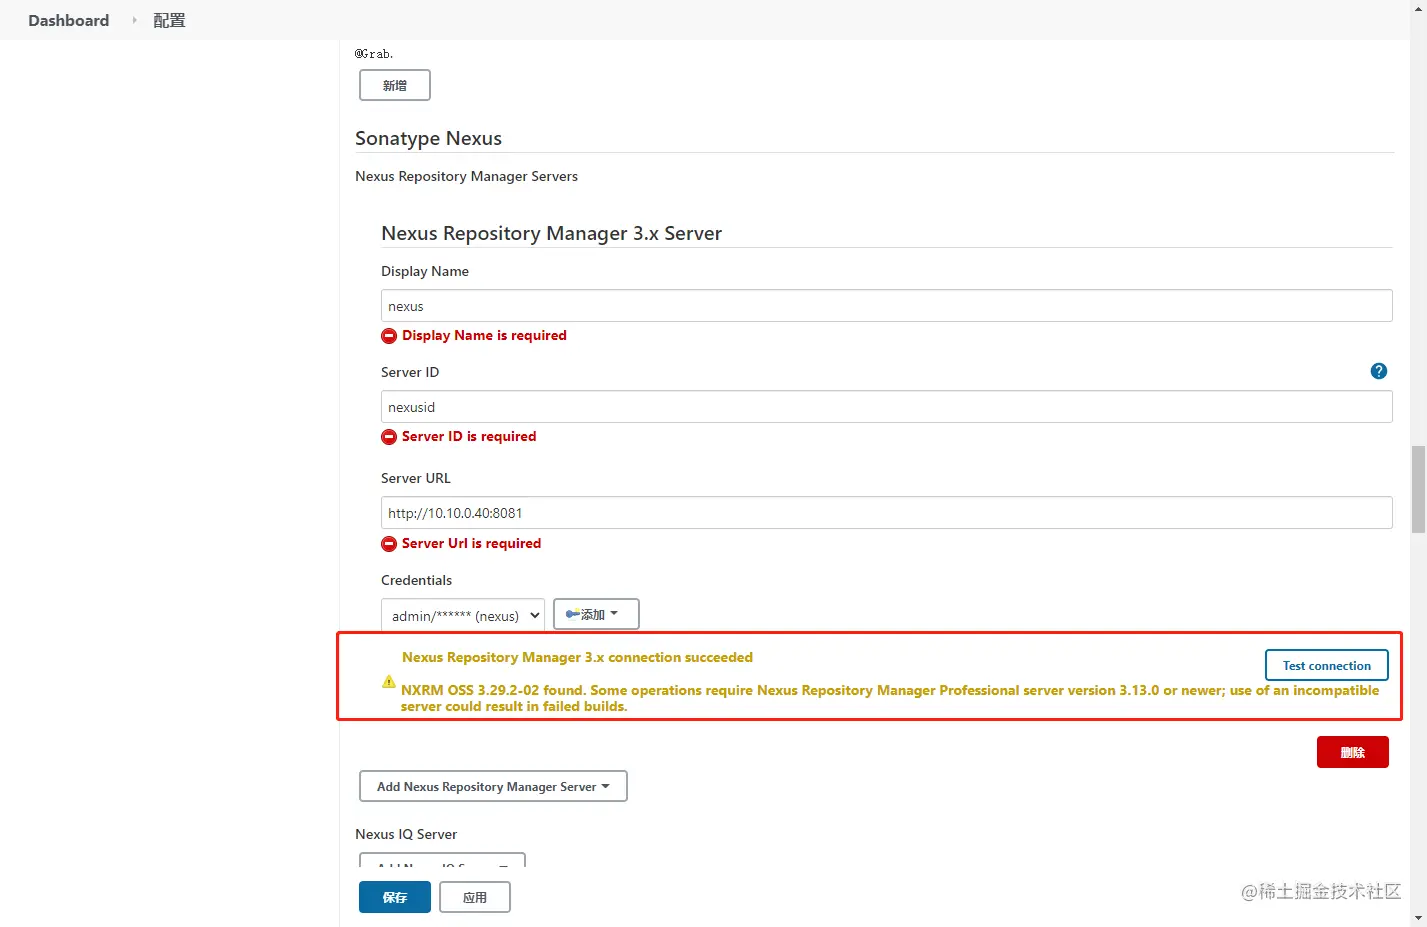Click the 新增 button
Image resolution: width=1427 pixels, height=927 pixels.
pyautogui.click(x=395, y=85)
